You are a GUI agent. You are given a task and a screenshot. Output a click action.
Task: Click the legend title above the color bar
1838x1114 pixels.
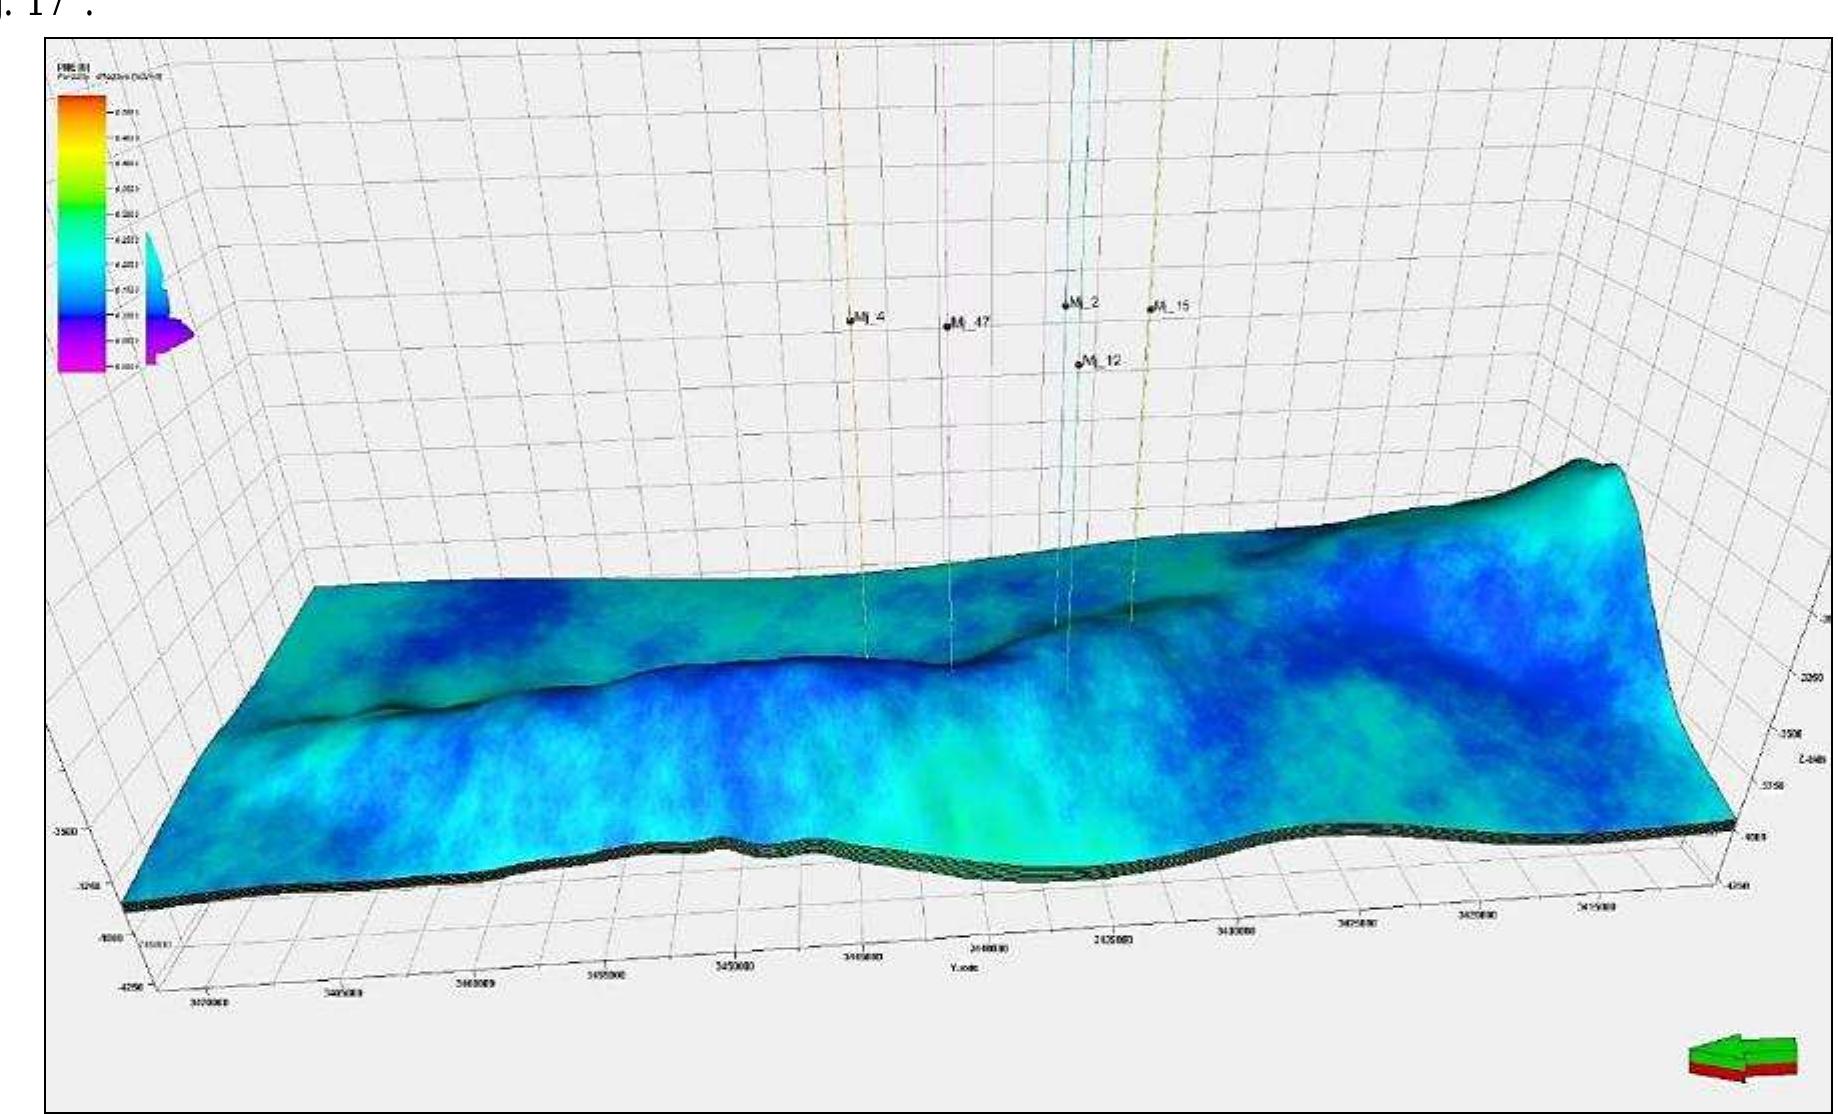(108, 72)
